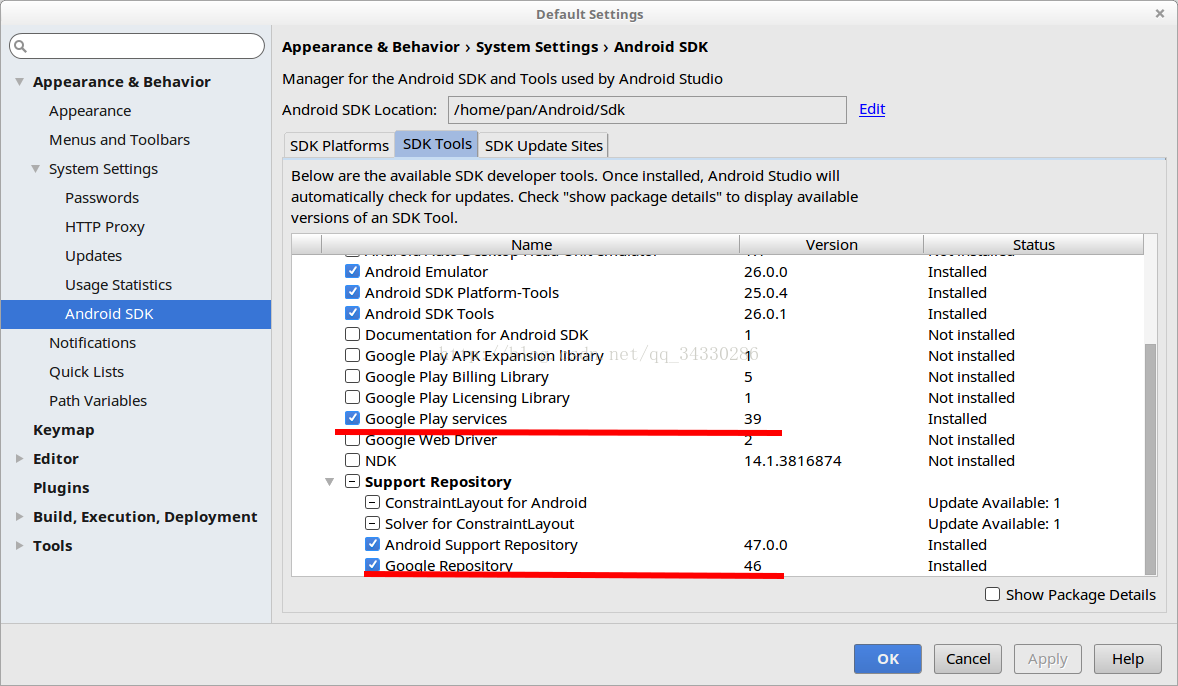The image size is (1178, 686).
Task: Click Android Support Repository version 47.0.0
Action: (766, 545)
